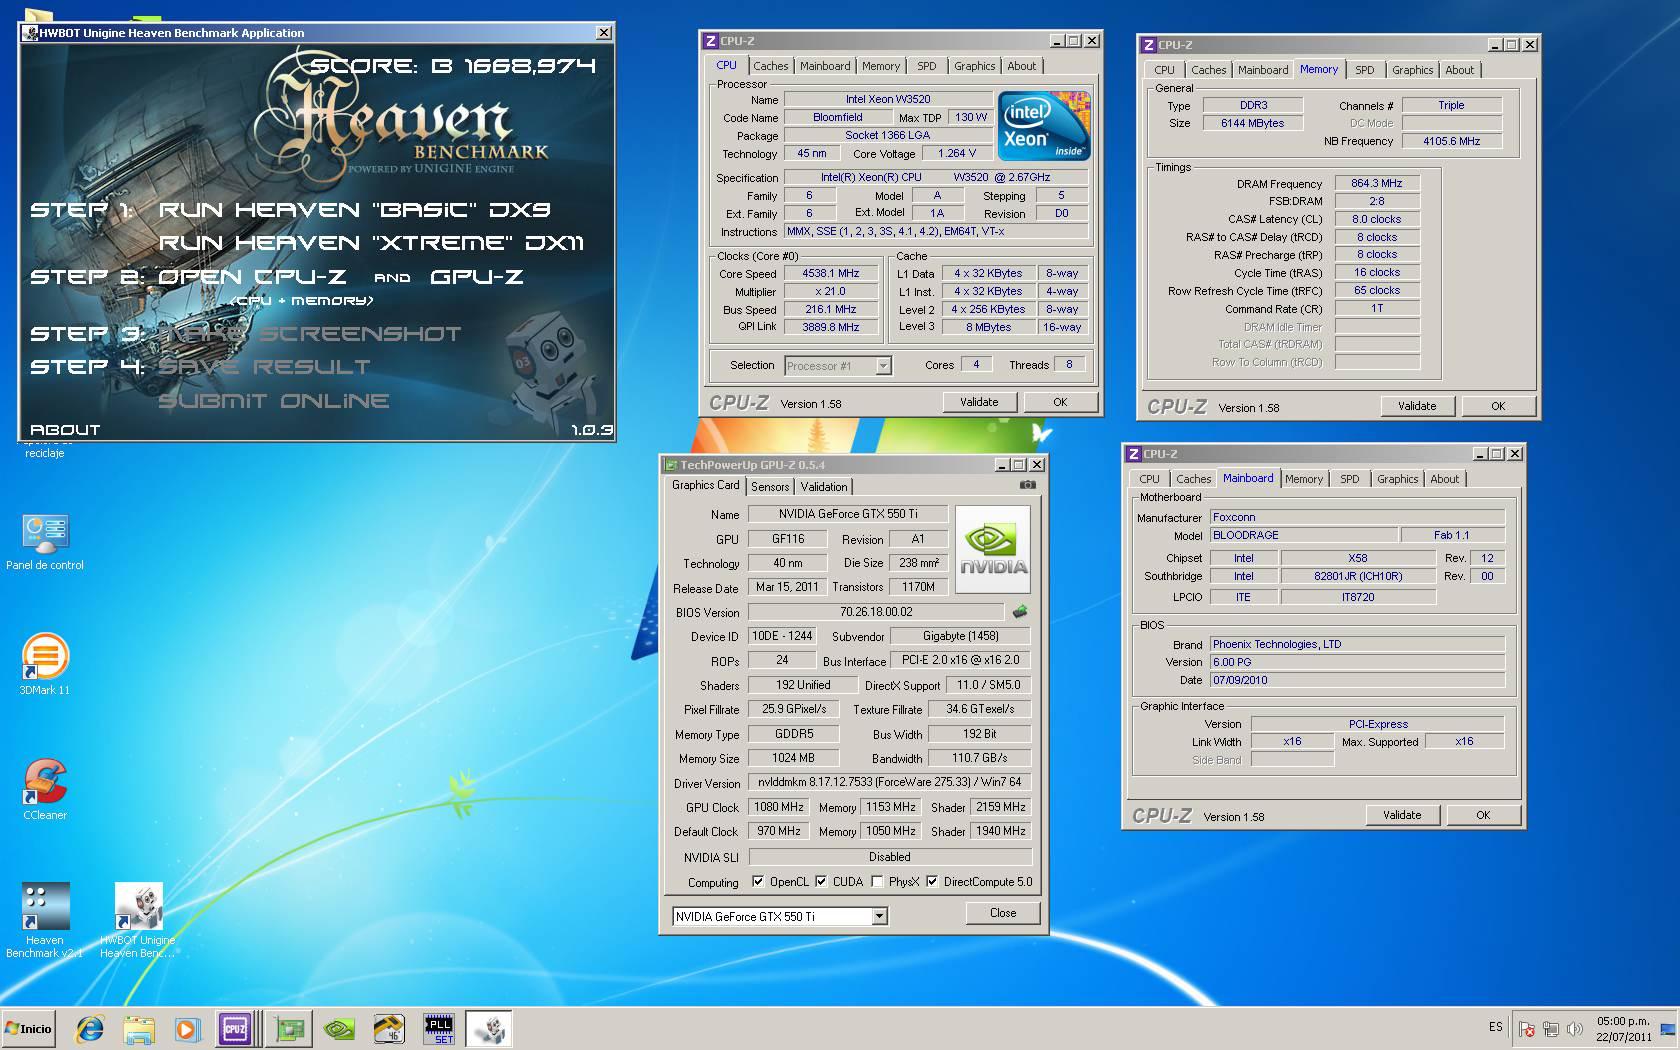Click the DRAM Frequency 864.3 MHz field

click(x=1377, y=183)
